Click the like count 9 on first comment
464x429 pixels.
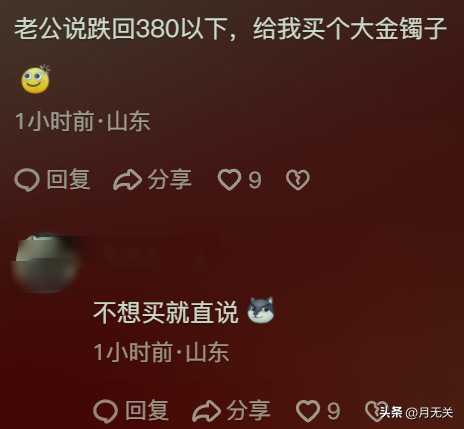point(255,180)
